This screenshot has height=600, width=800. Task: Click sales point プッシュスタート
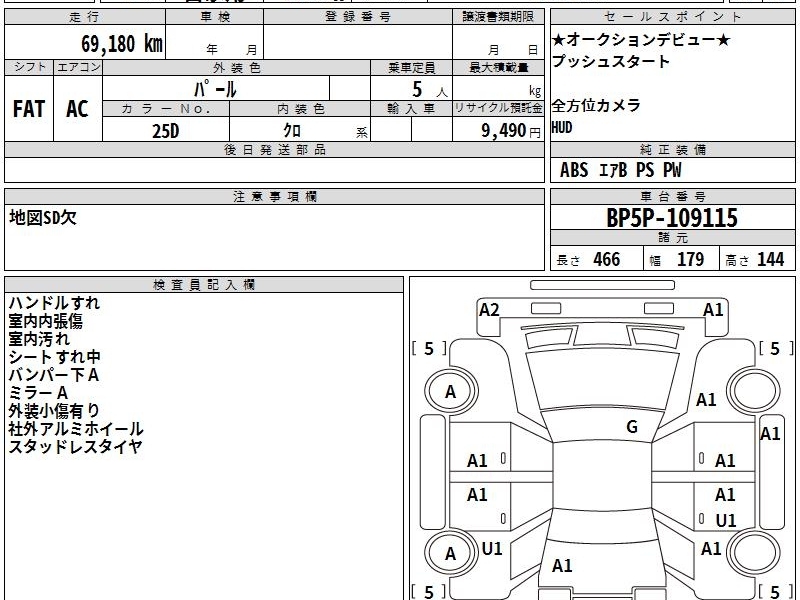(x=611, y=61)
